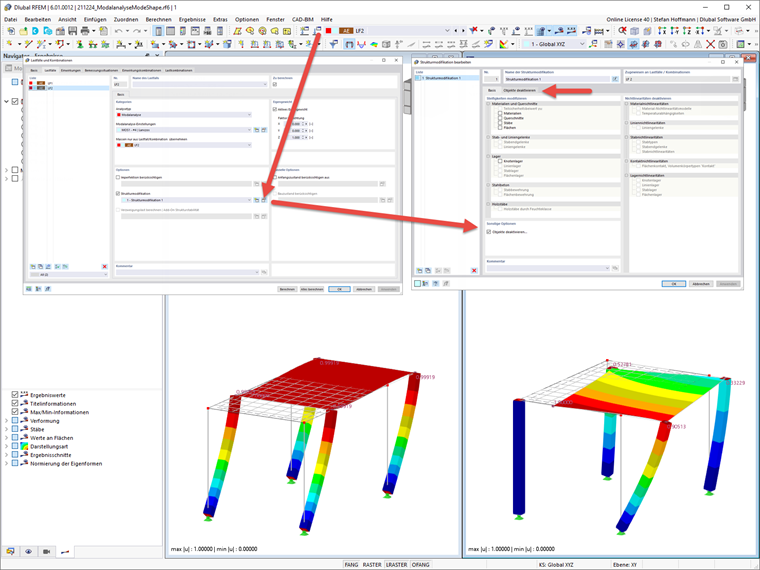Set view in X direction icon
The width and height of the screenshot is (760, 570).
point(662,31)
